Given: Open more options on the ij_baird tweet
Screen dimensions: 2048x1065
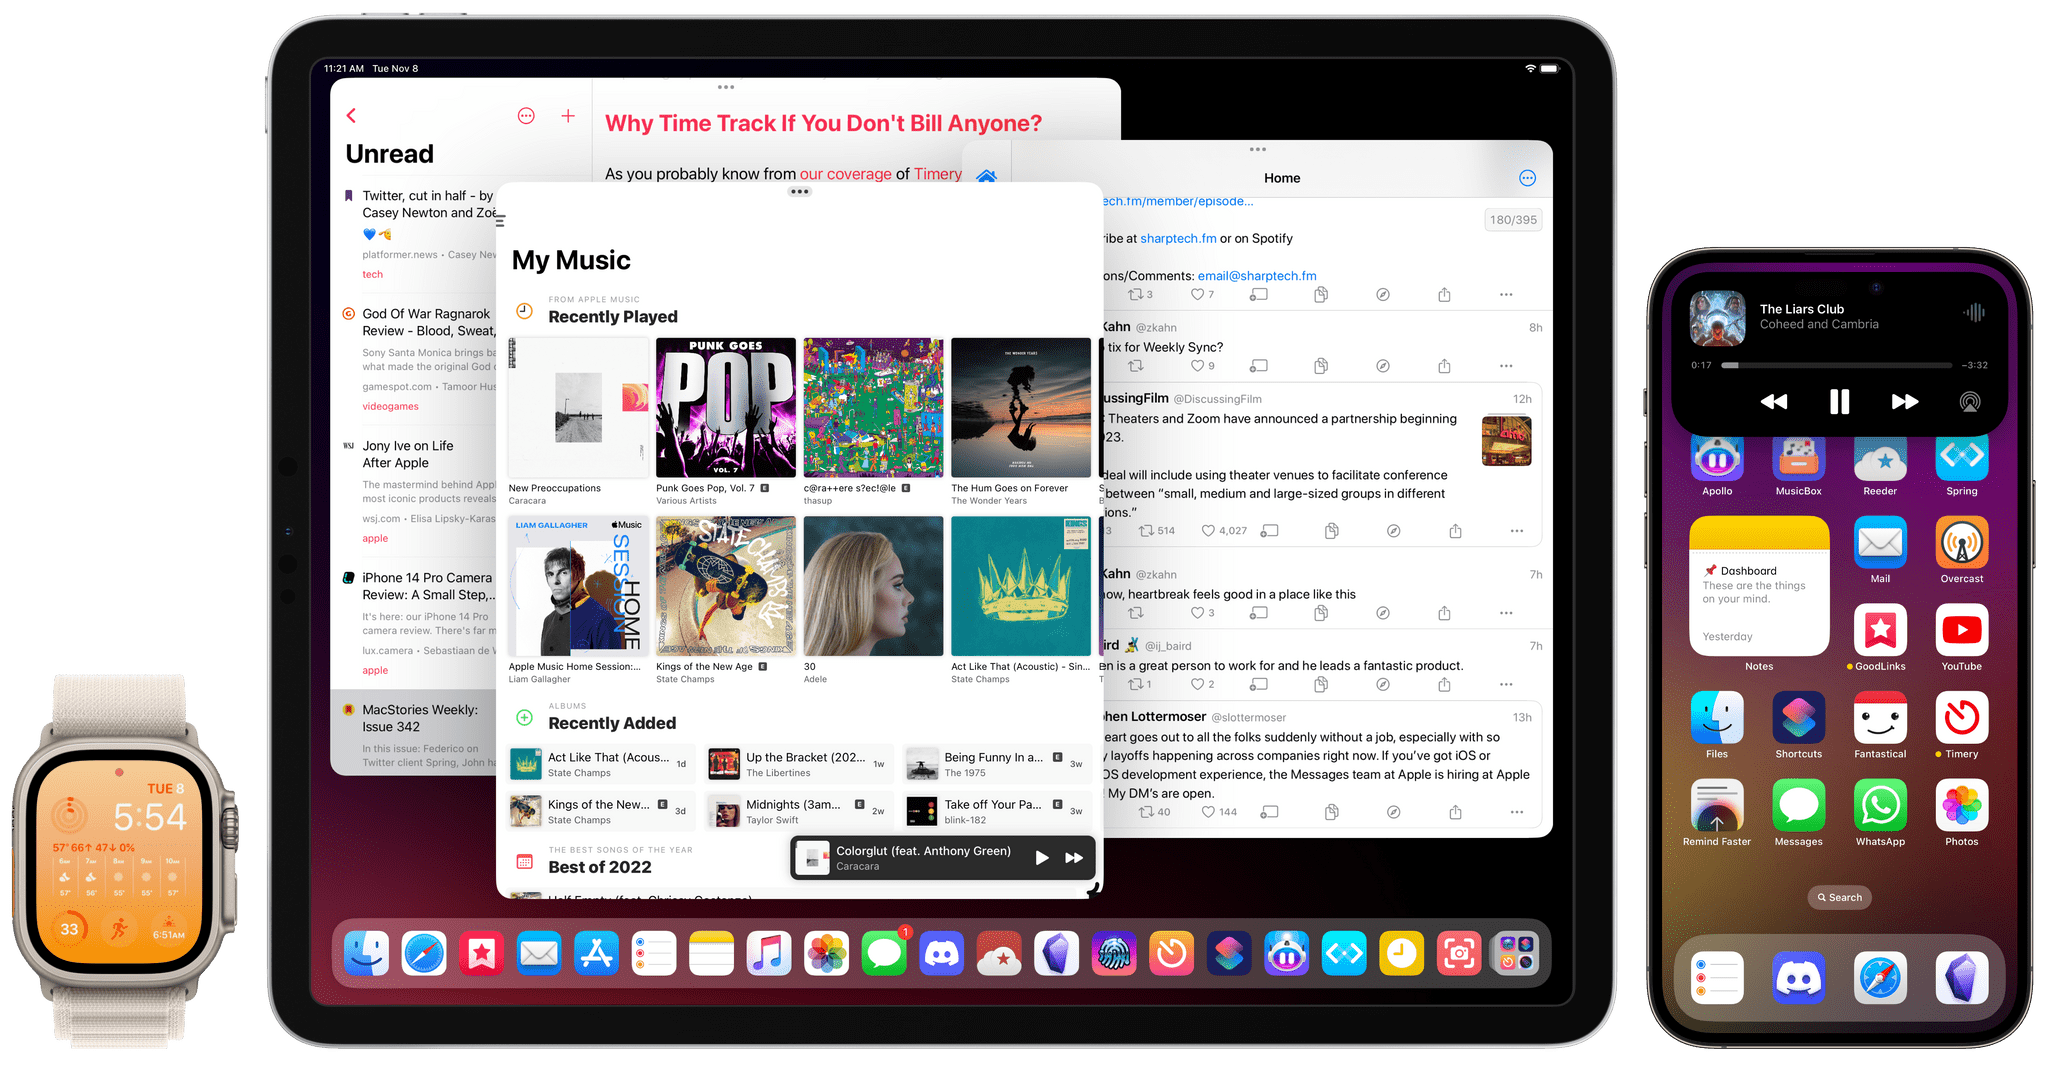Looking at the screenshot, I should pos(1506,685).
